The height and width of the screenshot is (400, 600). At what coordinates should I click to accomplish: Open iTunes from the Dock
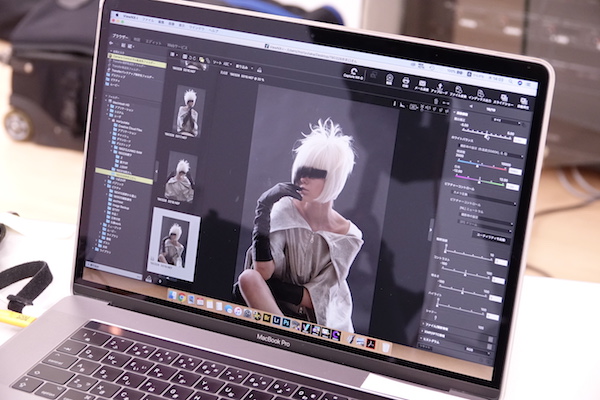point(238,311)
